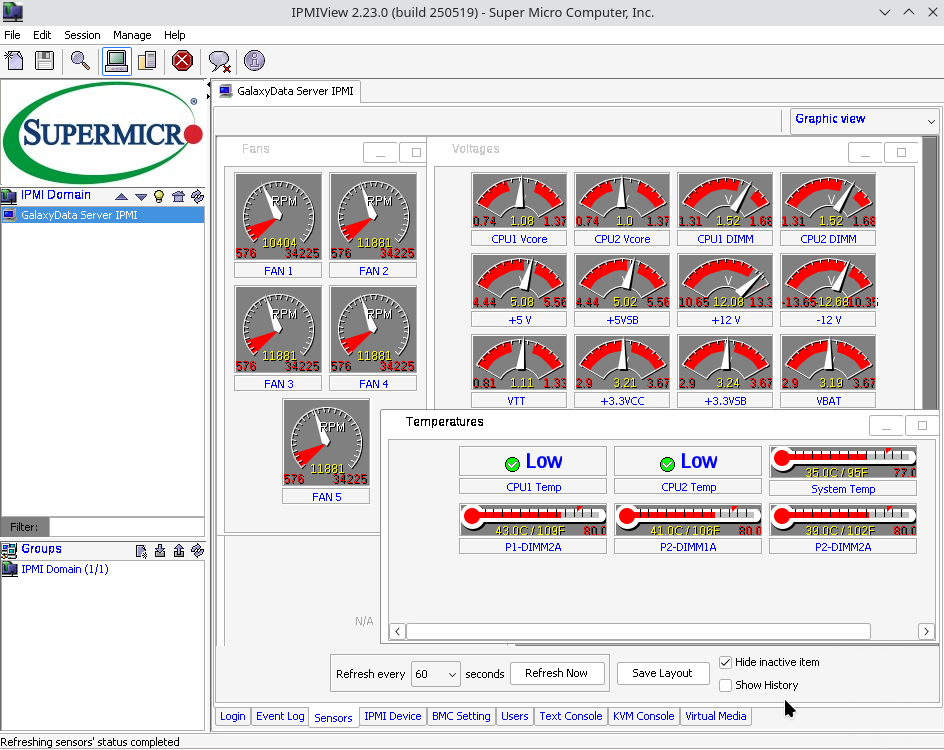Select GalaxyData Server IPMI in domain tree
Viewport: 944px width, 750px height.
102,215
